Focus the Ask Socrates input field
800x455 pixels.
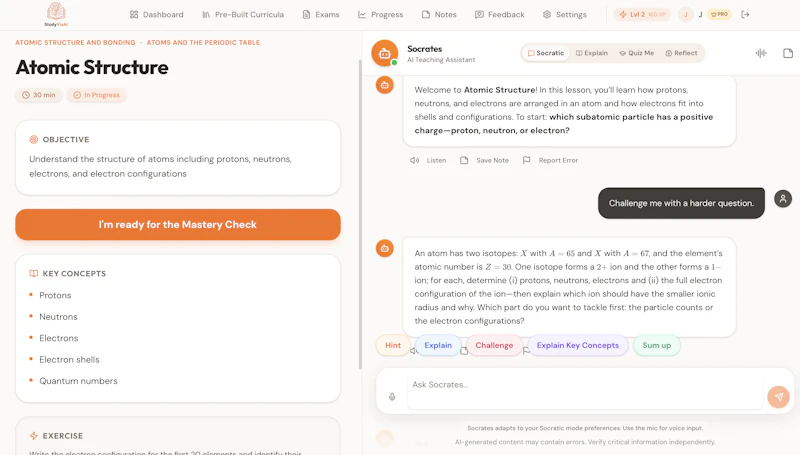(585, 391)
